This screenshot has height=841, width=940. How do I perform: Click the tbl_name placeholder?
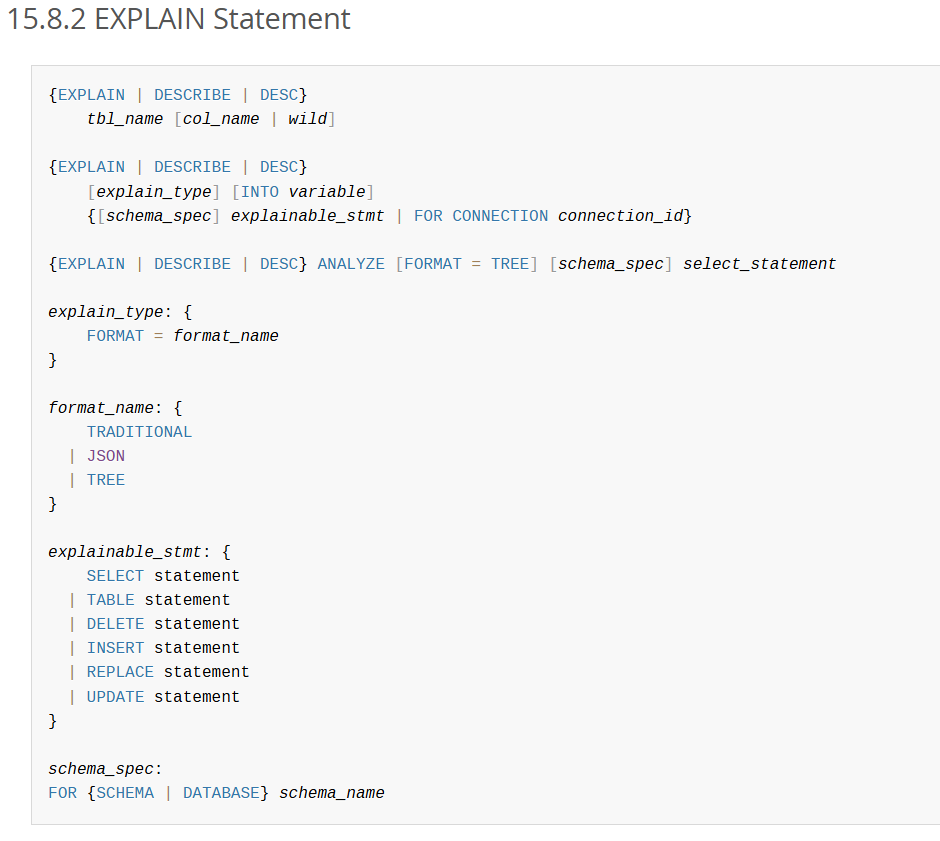click(125, 119)
